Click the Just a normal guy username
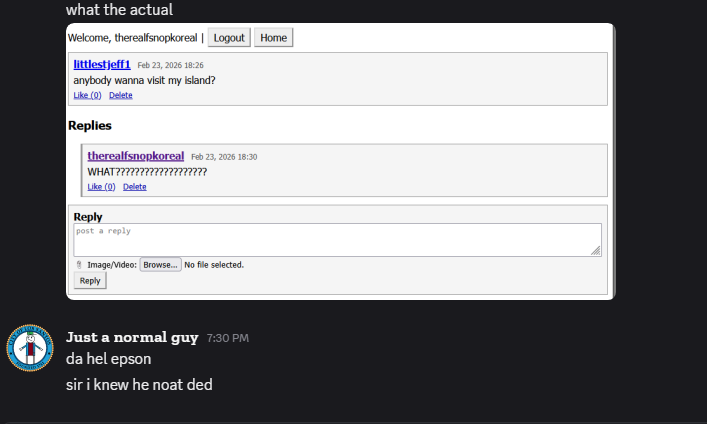This screenshot has height=424, width=707. [132, 337]
